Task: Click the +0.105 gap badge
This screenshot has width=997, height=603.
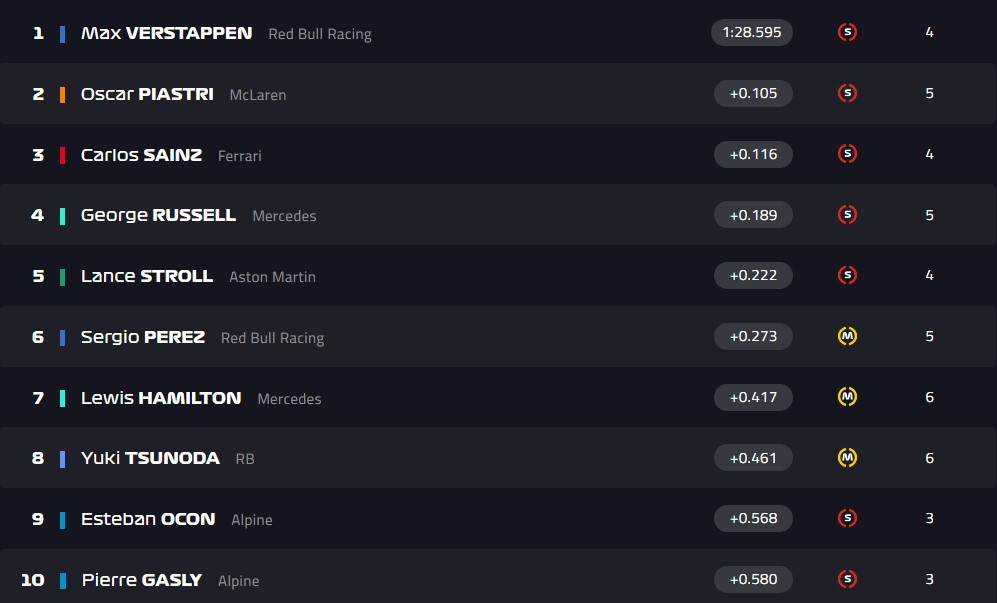Action: (x=753, y=93)
